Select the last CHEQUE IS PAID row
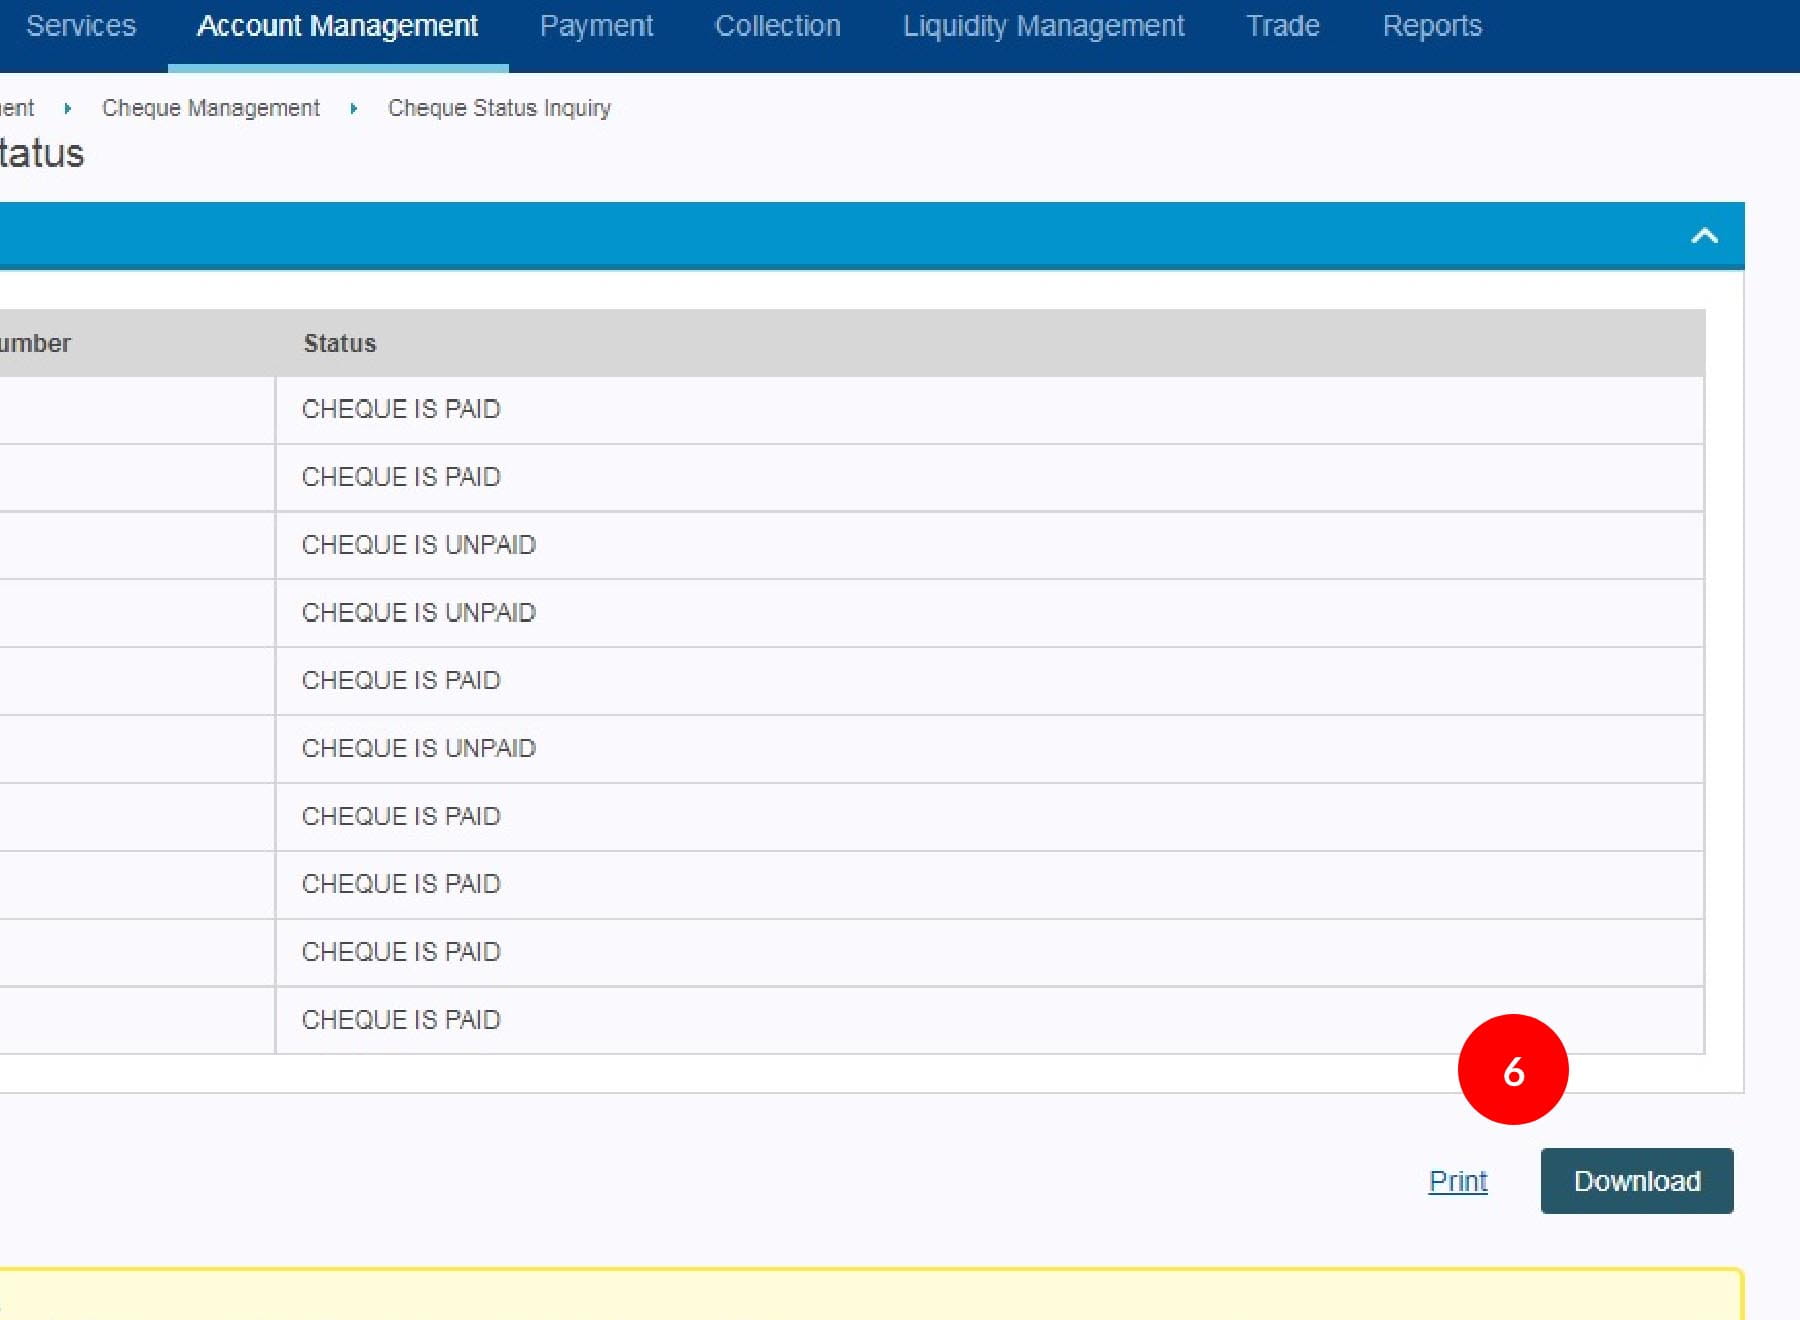Viewport: 1800px width, 1320px height. pyautogui.click(x=401, y=1020)
